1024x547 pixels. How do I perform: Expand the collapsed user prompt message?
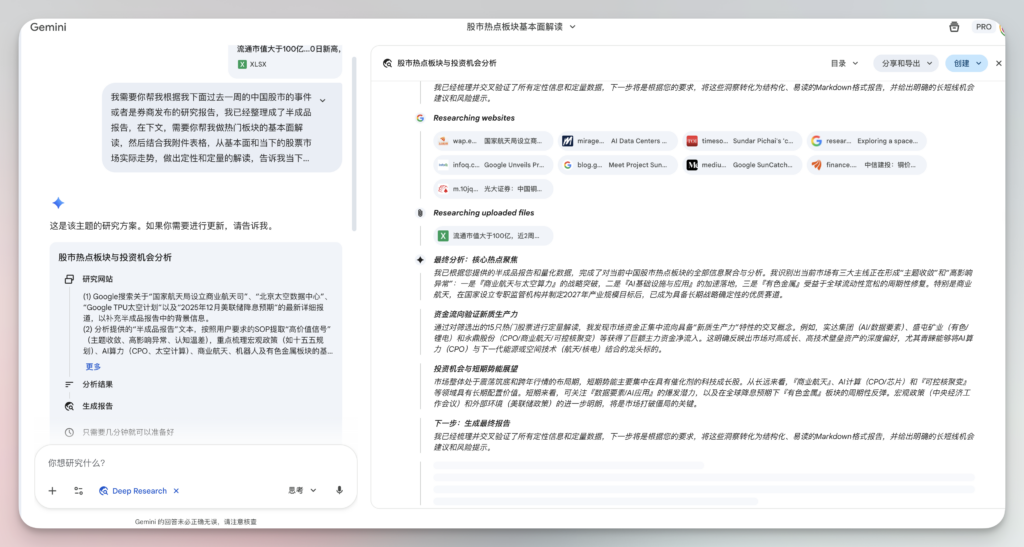(x=322, y=100)
